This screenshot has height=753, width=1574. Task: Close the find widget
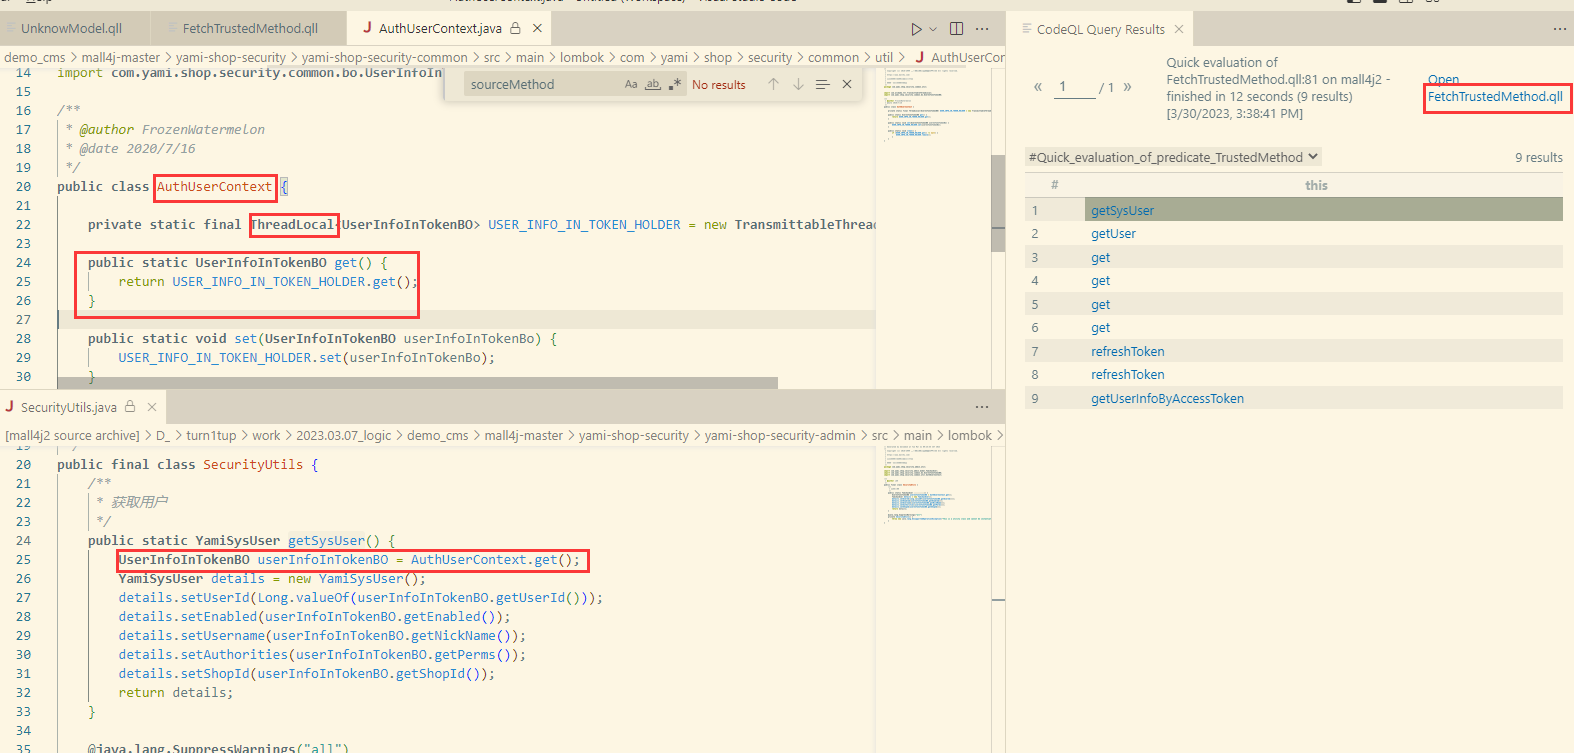(x=847, y=85)
